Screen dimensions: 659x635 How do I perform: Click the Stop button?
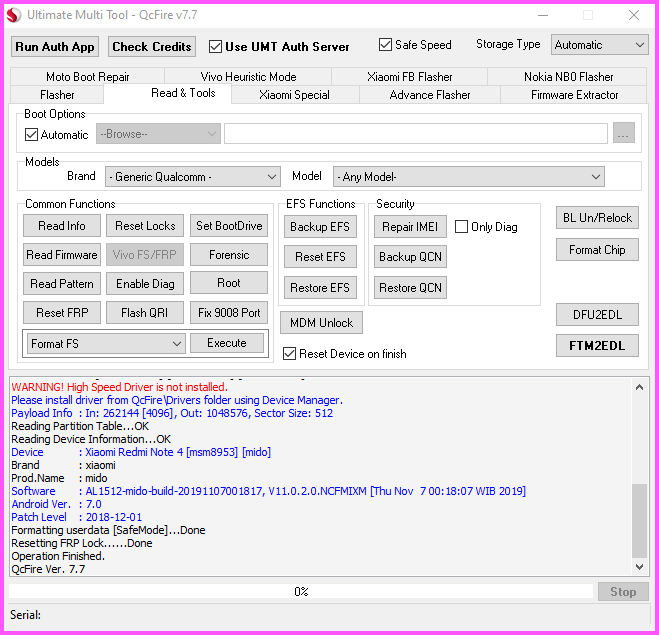click(623, 592)
